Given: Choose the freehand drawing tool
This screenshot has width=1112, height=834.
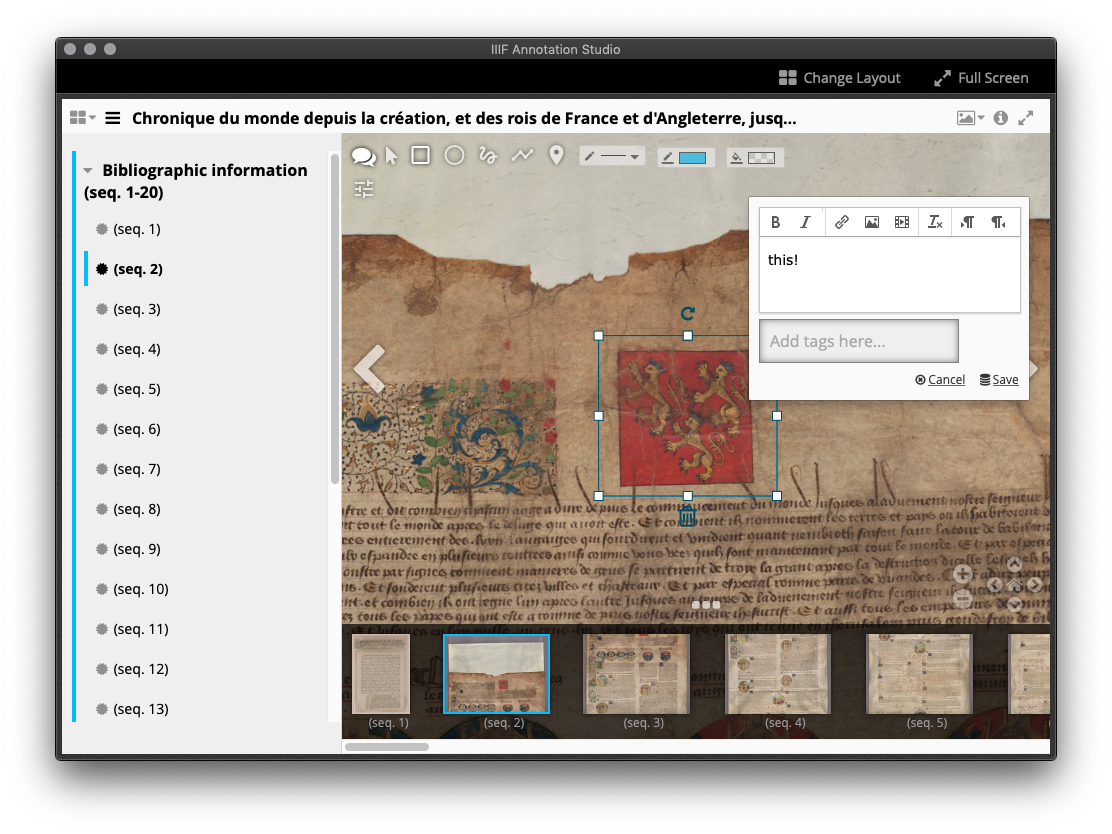Looking at the screenshot, I should (488, 155).
